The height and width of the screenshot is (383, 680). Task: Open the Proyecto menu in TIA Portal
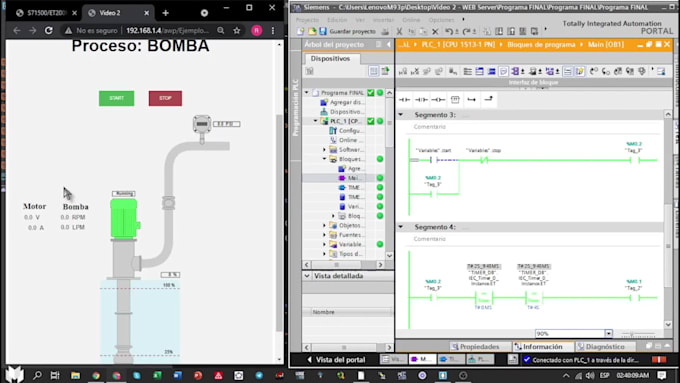point(307,20)
